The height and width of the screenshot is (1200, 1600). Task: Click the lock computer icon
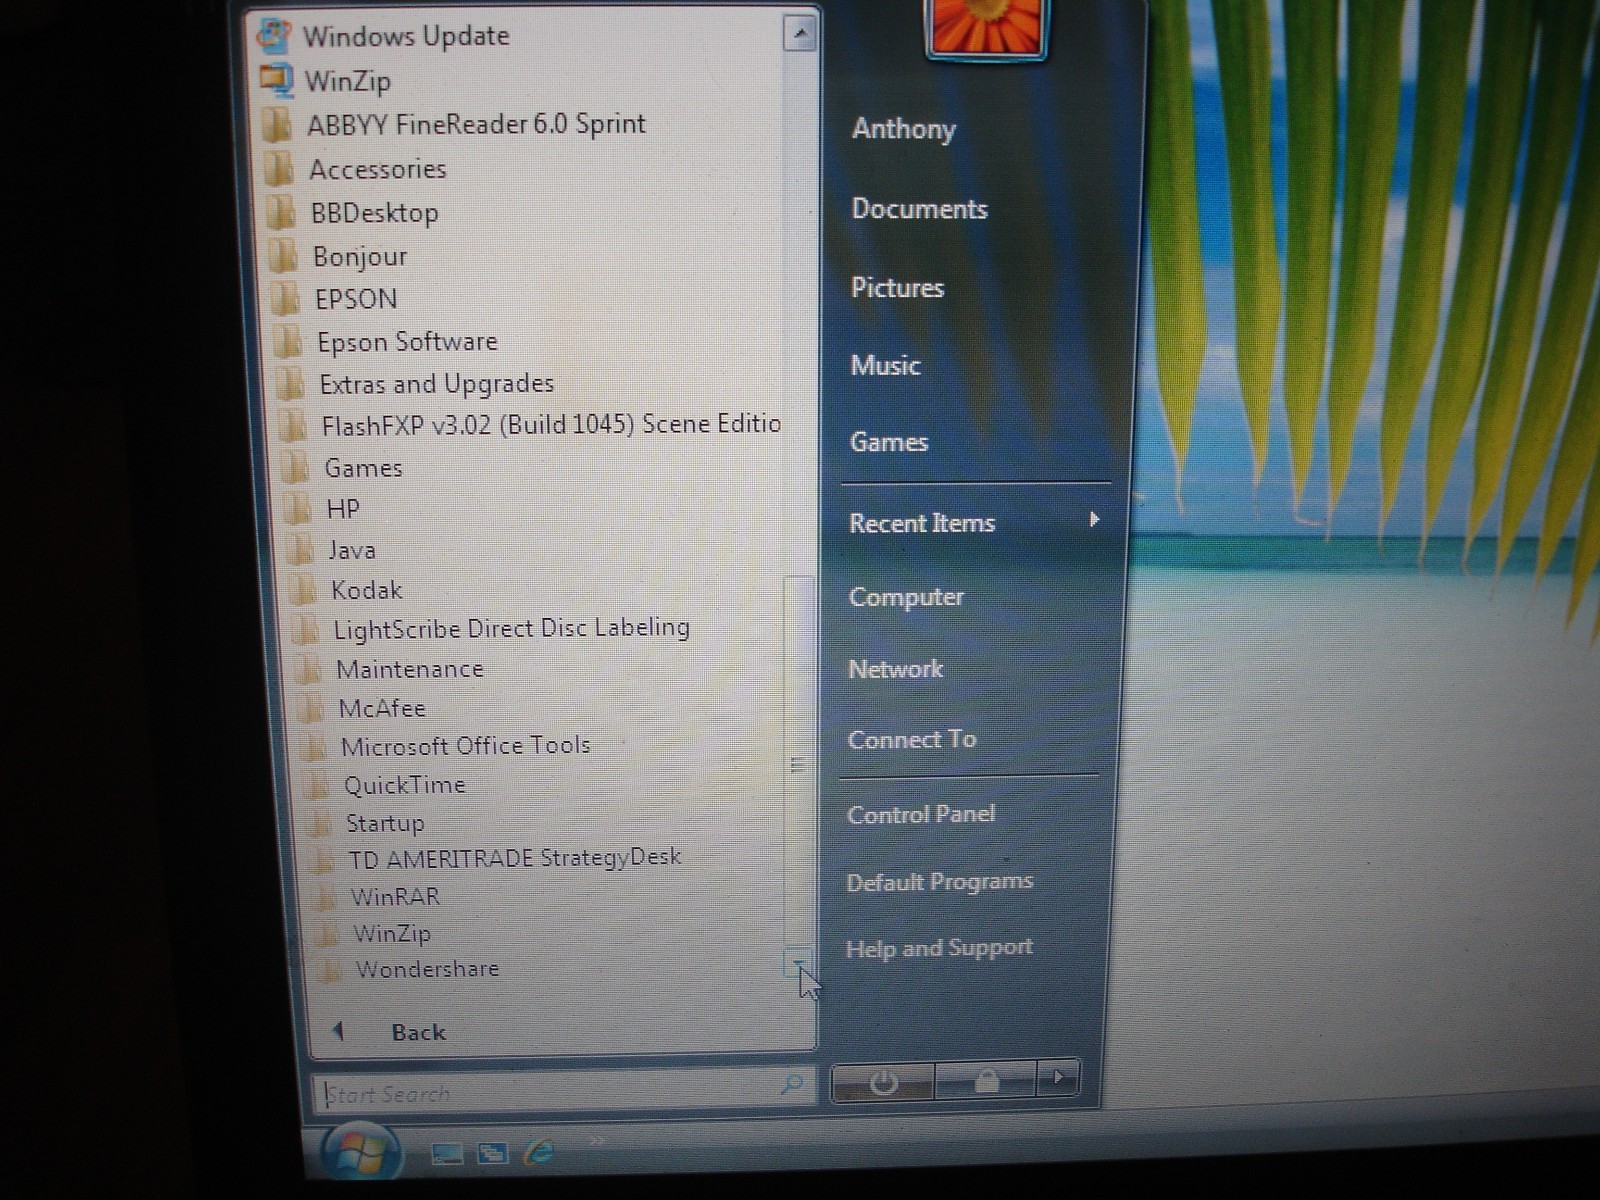click(986, 1081)
